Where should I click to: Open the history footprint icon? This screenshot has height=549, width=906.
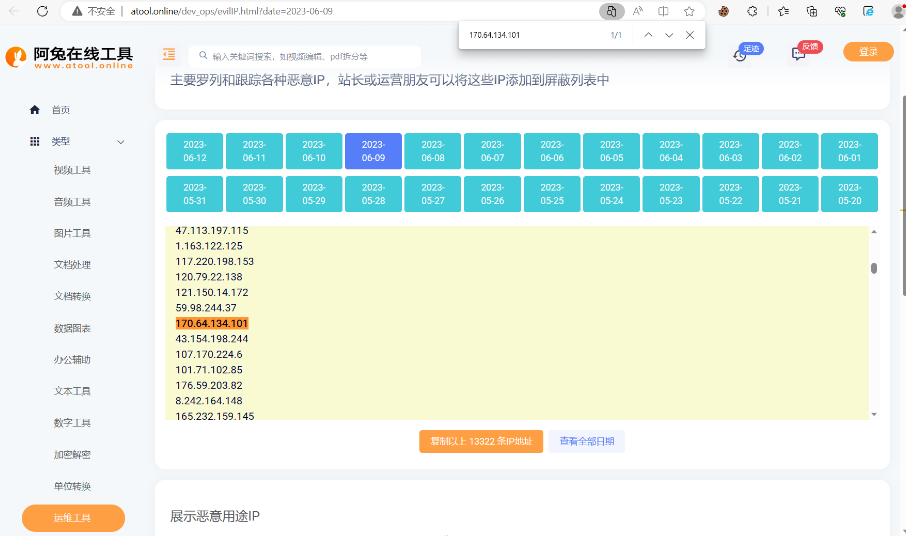pyautogui.click(x=740, y=55)
